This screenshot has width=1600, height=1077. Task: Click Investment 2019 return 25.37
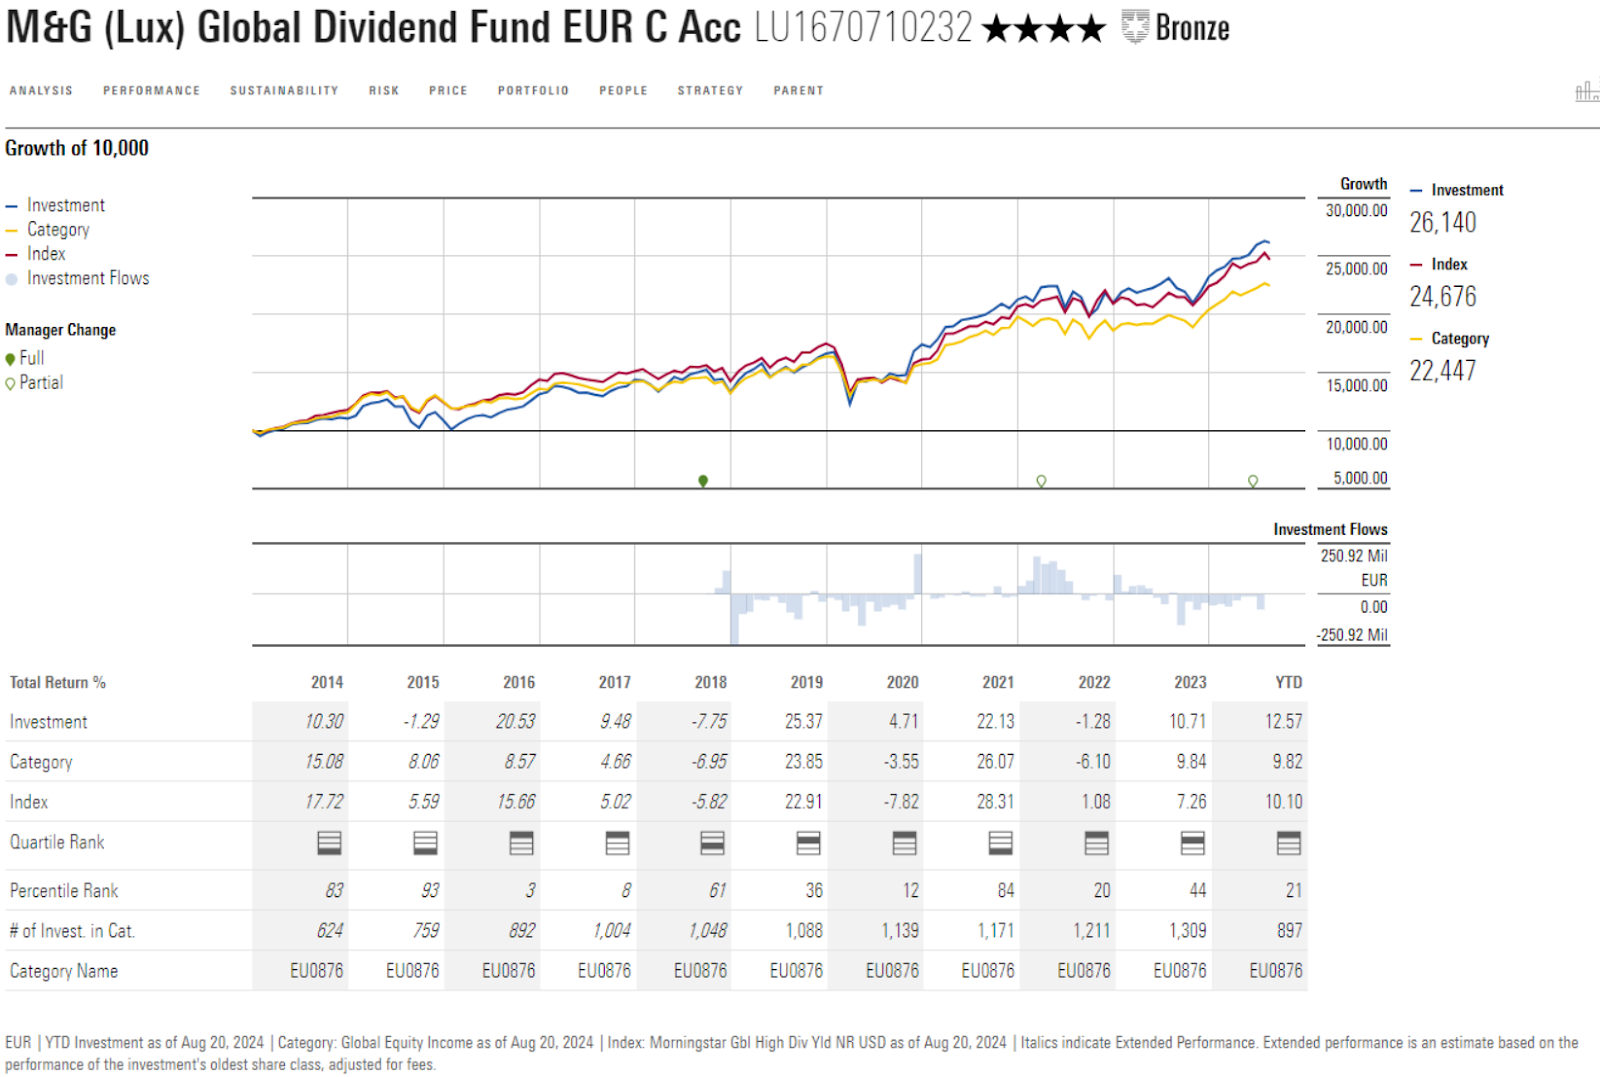tap(804, 721)
